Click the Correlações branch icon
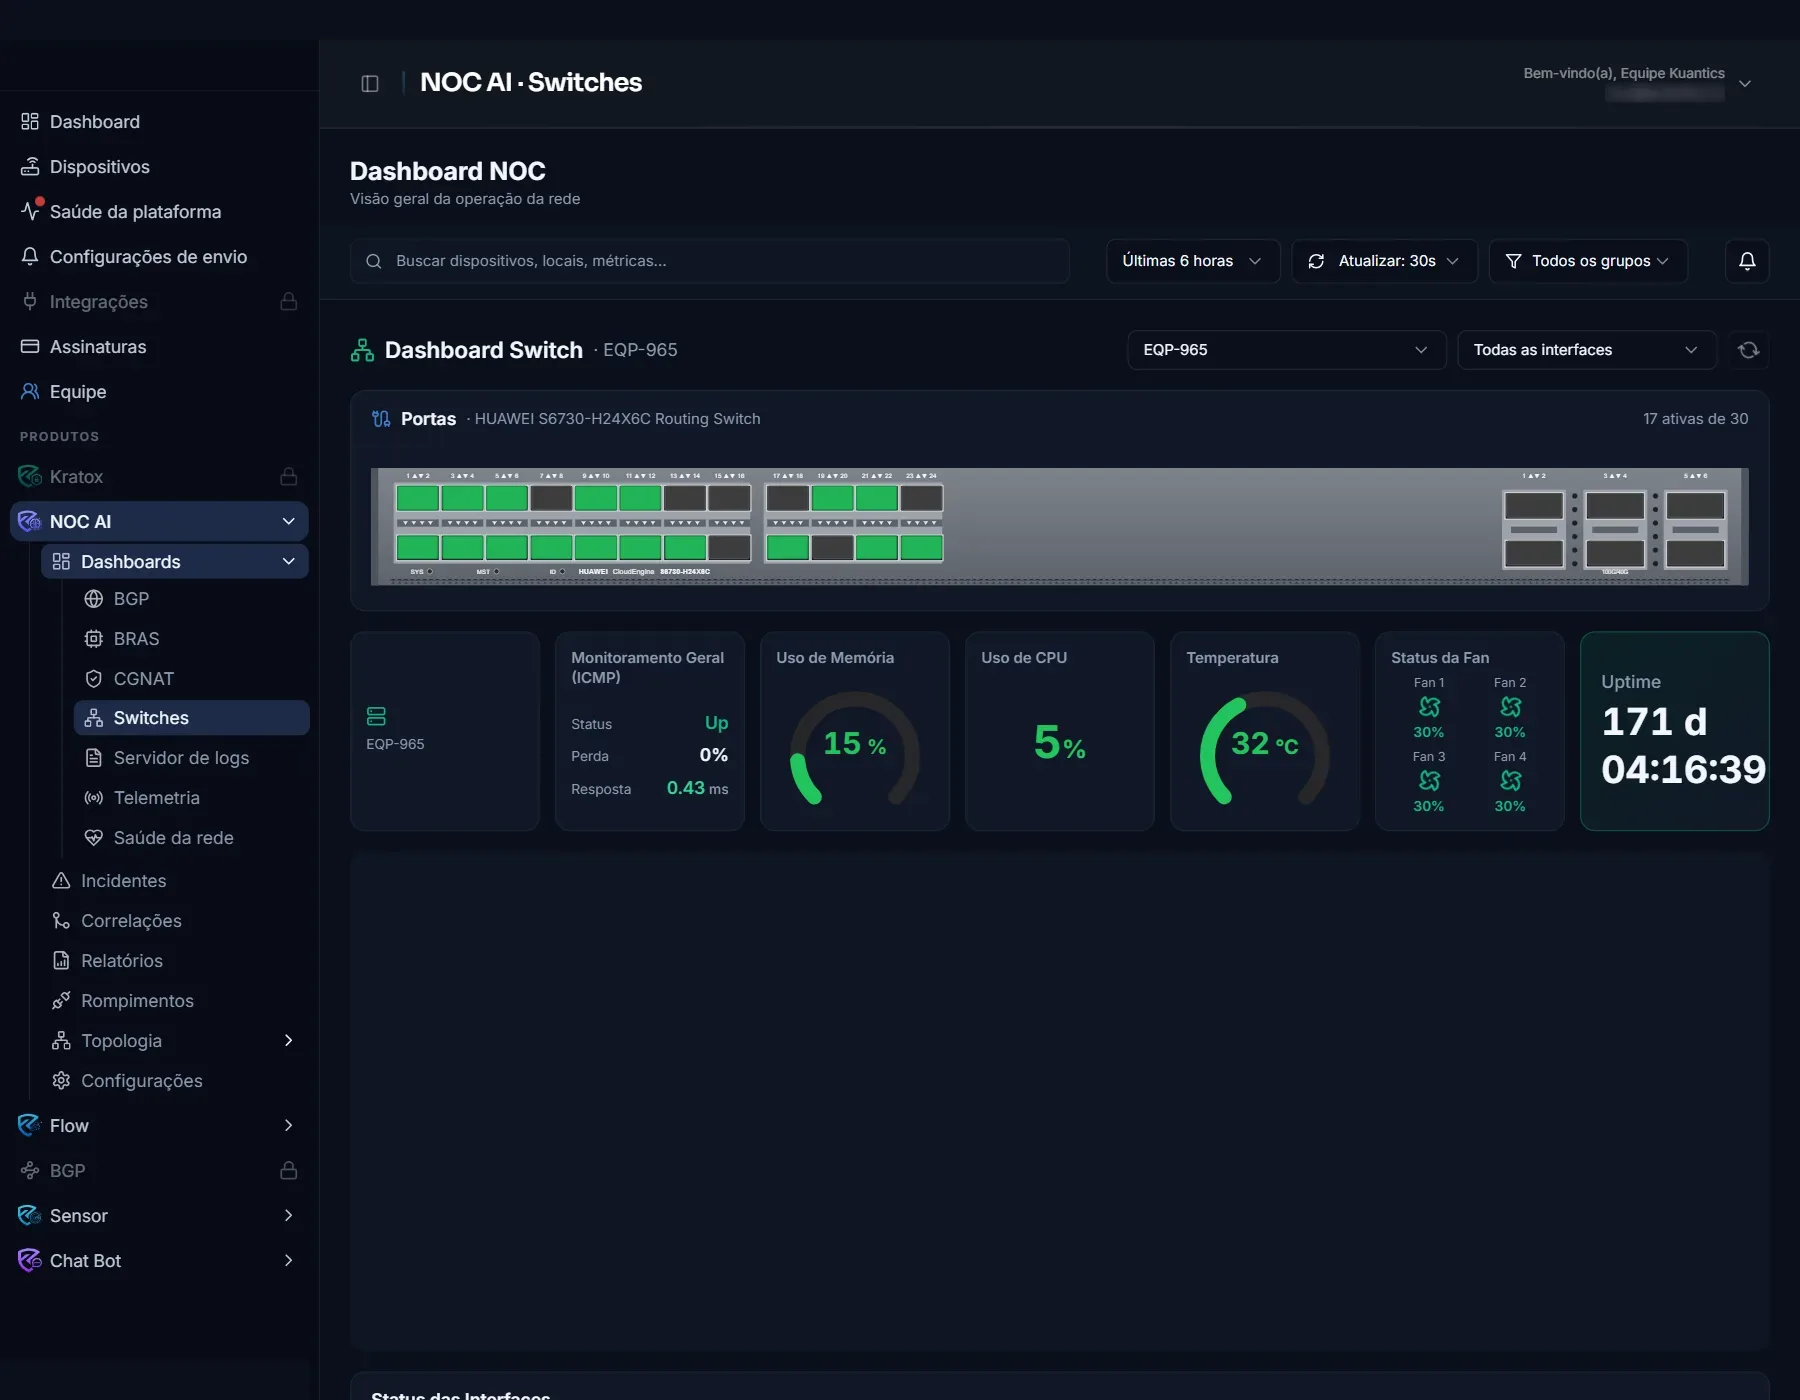Viewport: 1800px width, 1400px height. [61, 921]
